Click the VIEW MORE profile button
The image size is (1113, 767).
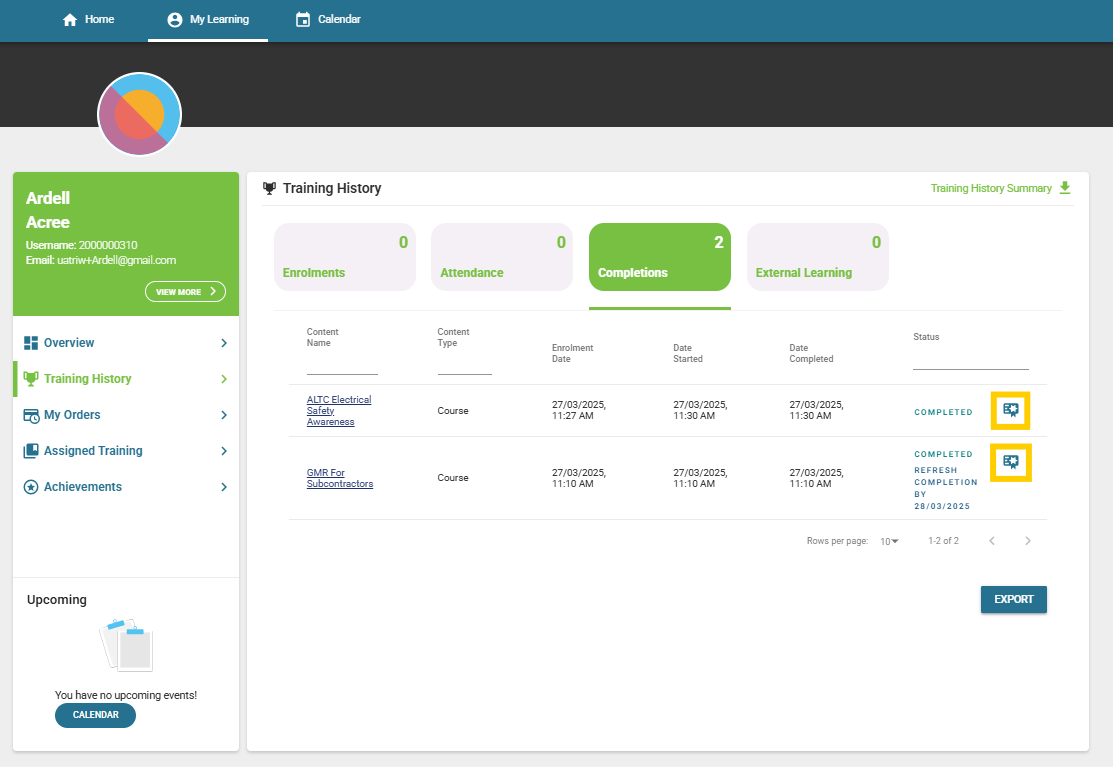click(x=185, y=292)
